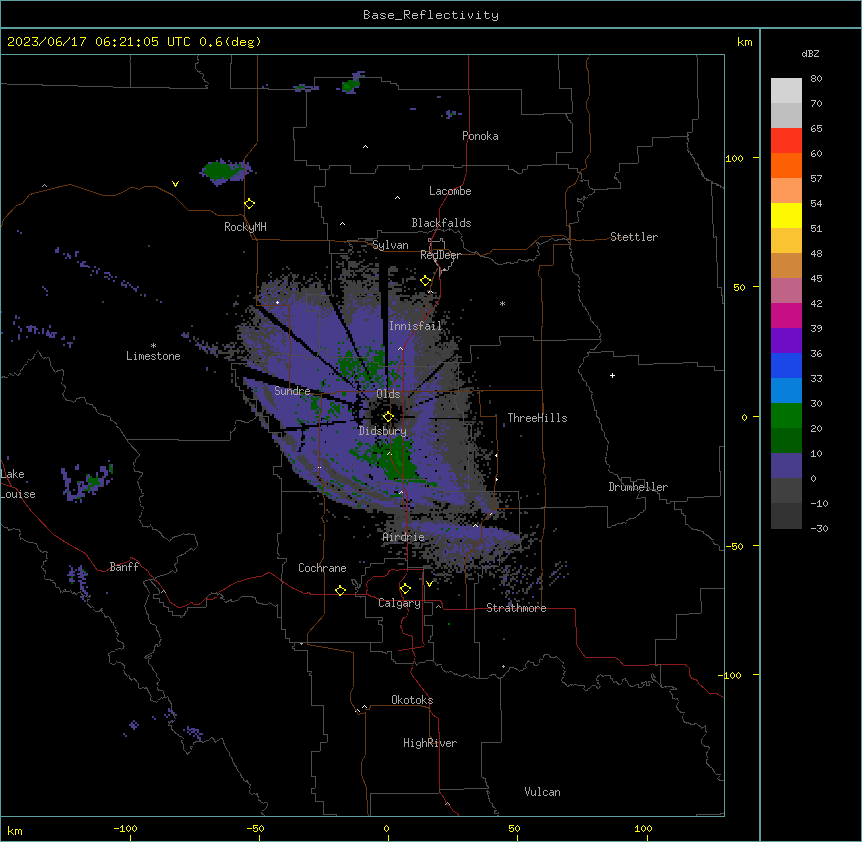
Task: Click the Olds label
Action: (x=388, y=394)
